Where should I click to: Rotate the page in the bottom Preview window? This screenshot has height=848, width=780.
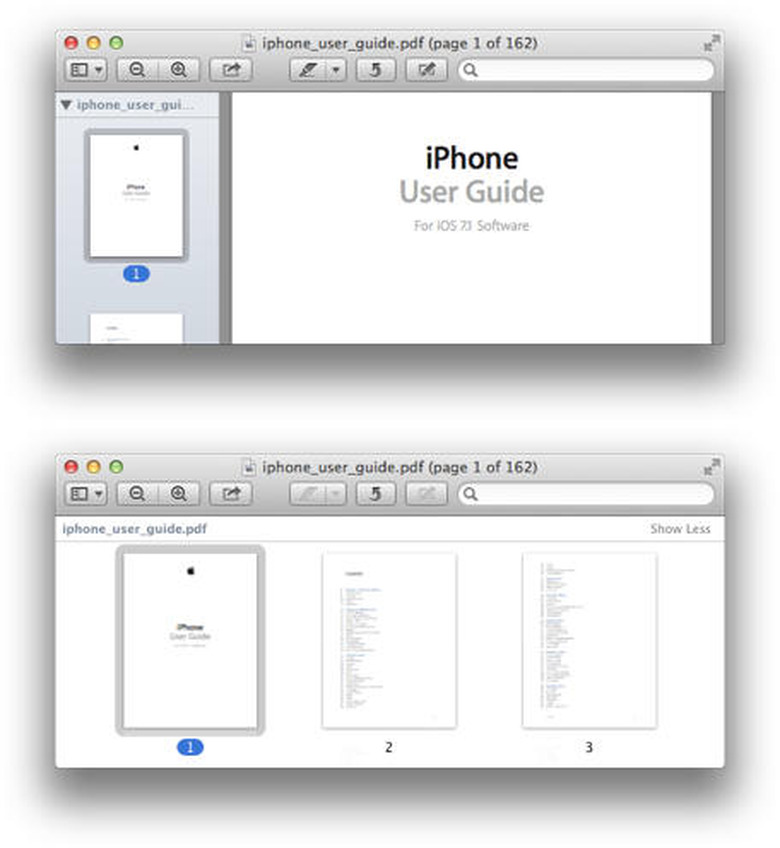(x=375, y=494)
